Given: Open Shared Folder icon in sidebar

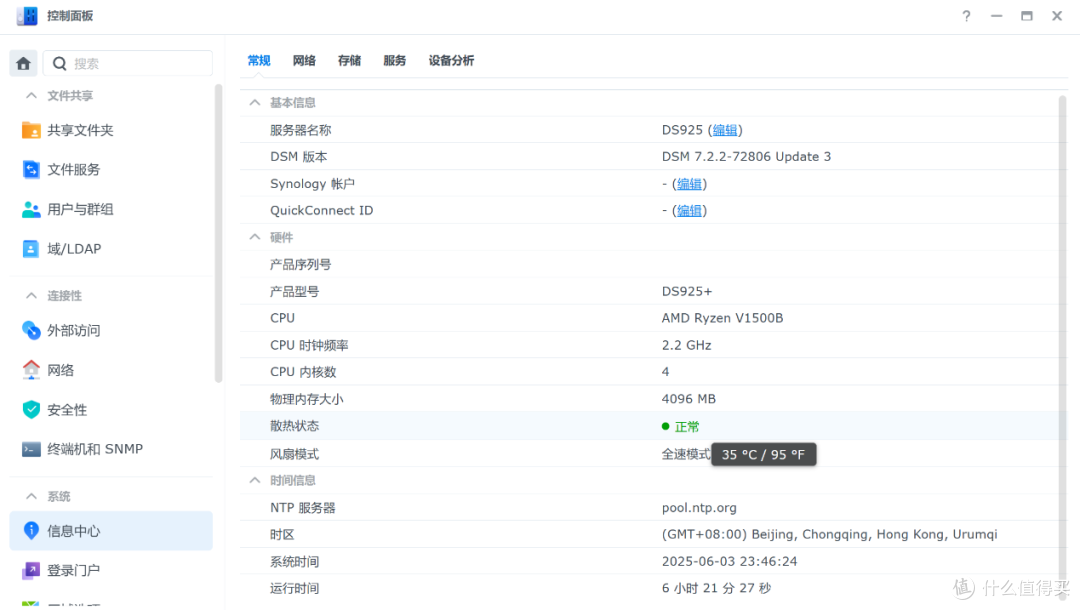Looking at the screenshot, I should (x=31, y=130).
